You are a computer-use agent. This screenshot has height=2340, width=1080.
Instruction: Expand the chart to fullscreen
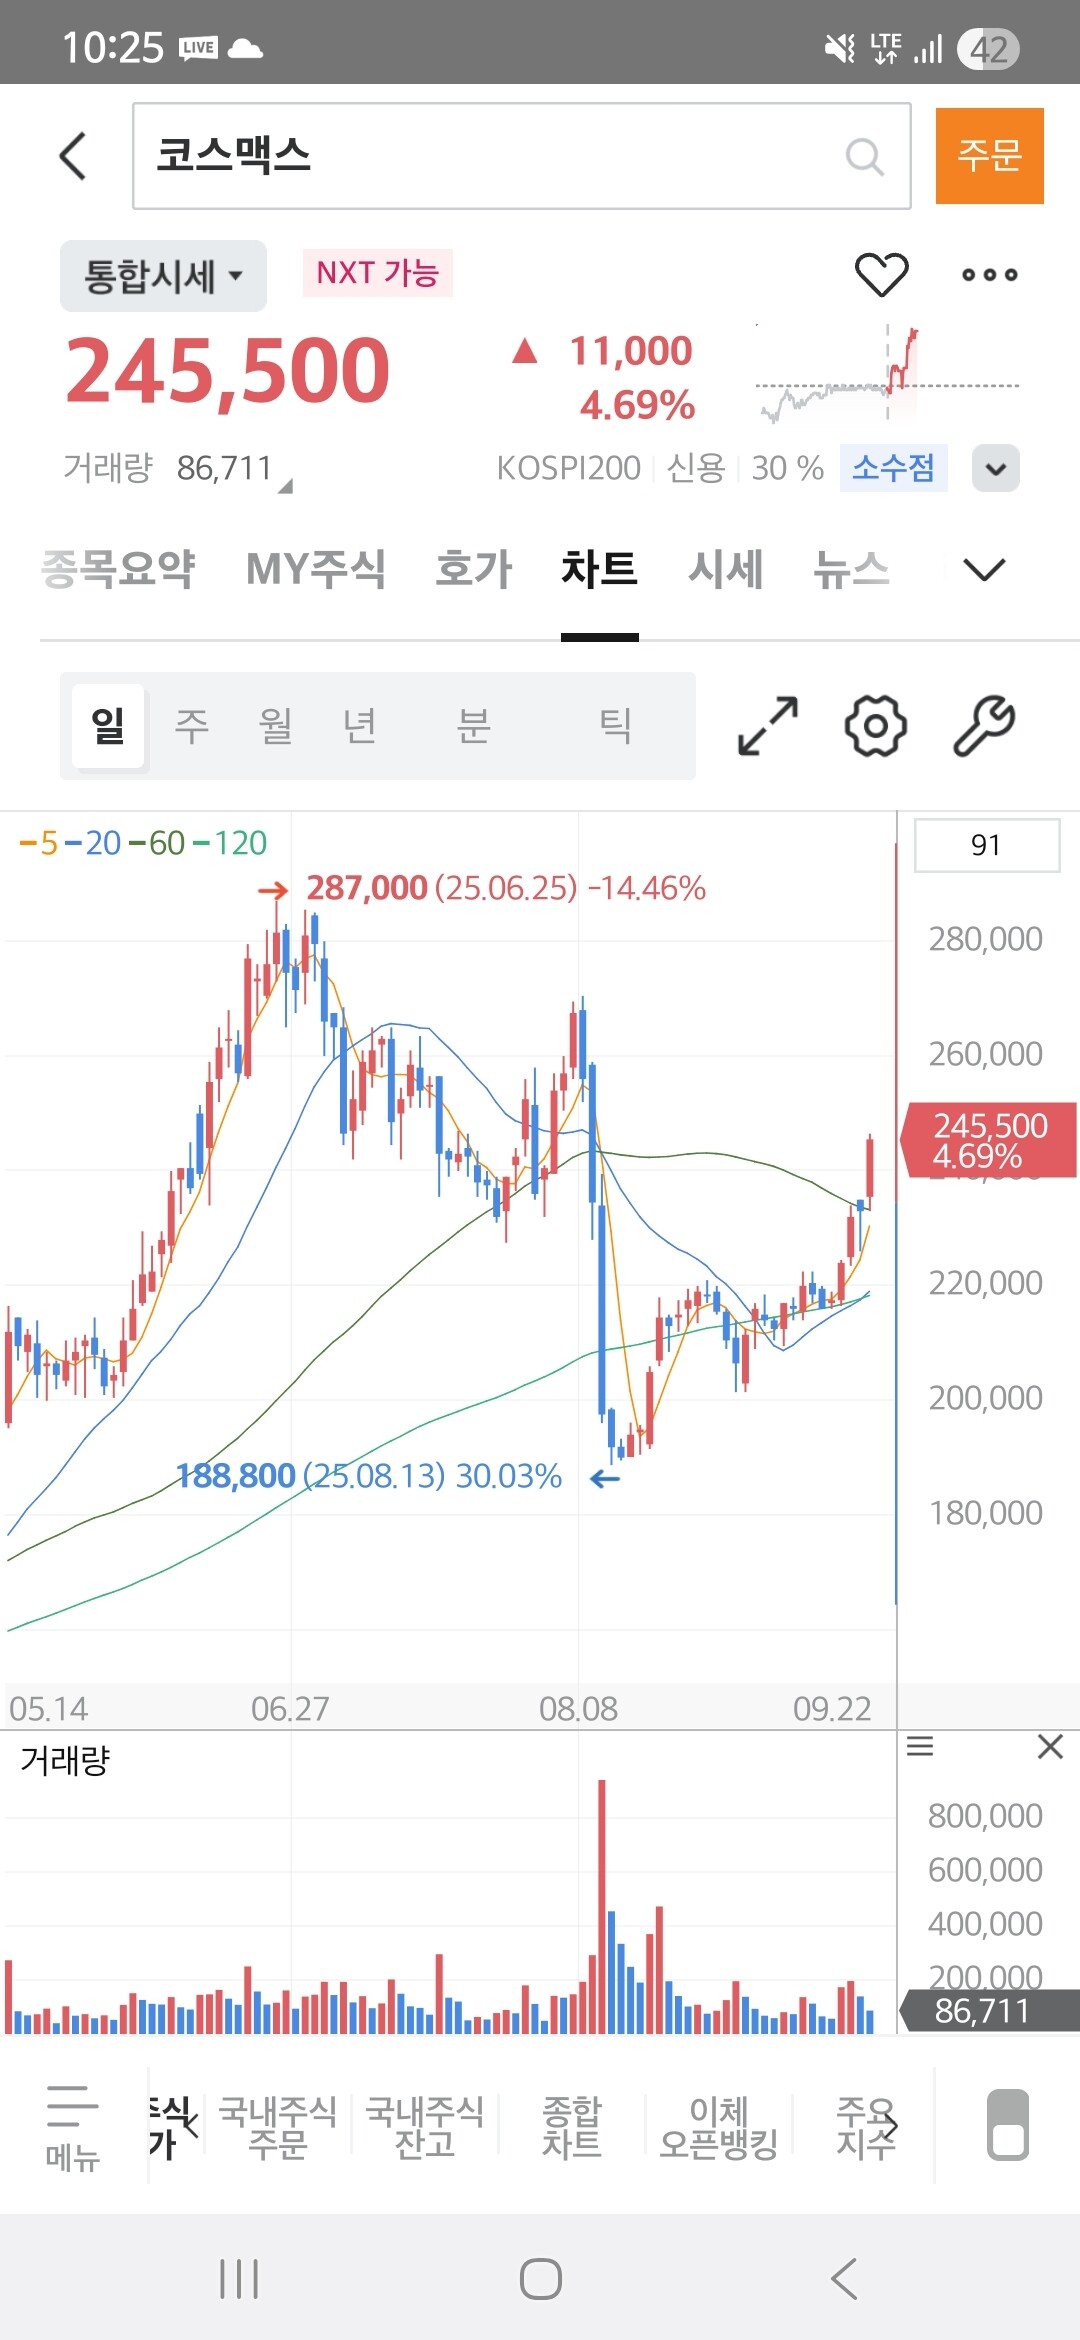(x=768, y=726)
